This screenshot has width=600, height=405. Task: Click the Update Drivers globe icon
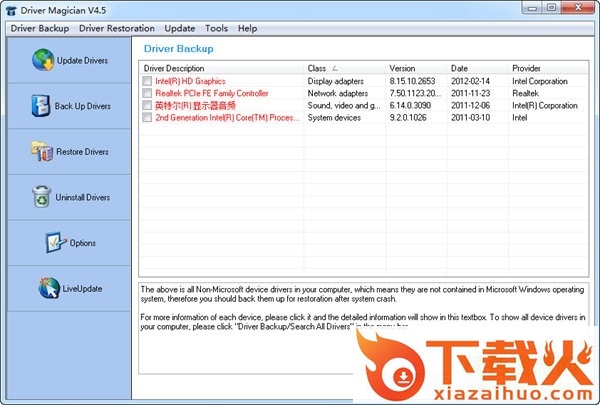pyautogui.click(x=43, y=60)
